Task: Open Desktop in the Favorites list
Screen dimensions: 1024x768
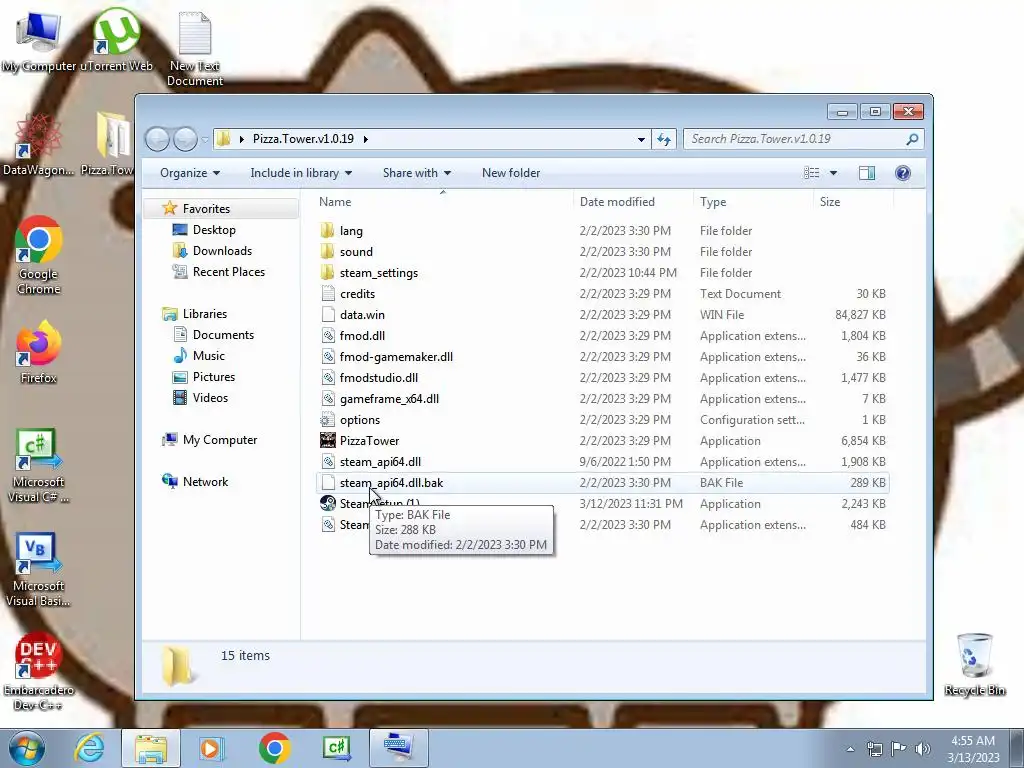Action: (214, 230)
